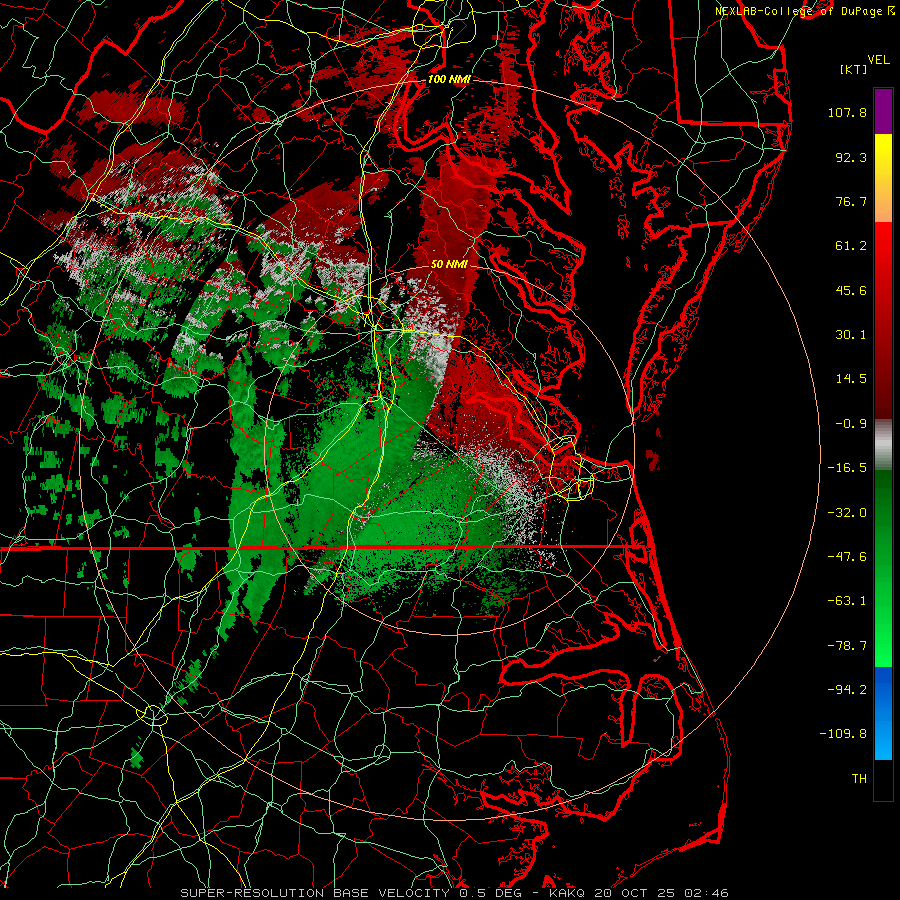This screenshot has width=900, height=900.
Task: Select the -32.0 scale value
Action: [x=847, y=513]
